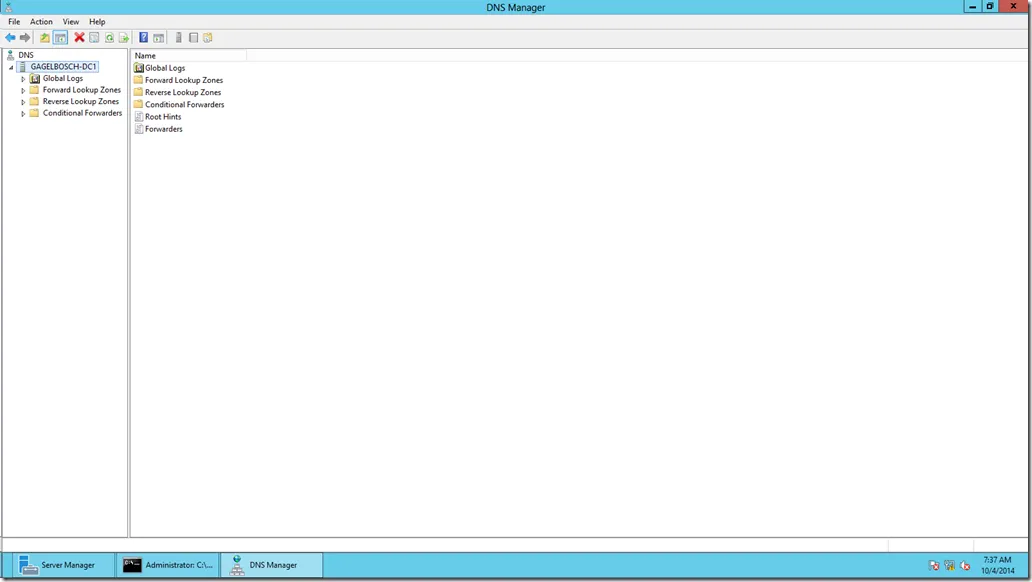Viewport: 1032px width, 582px height.
Task: Open properties via the toolbar icon after delete
Action: [94, 38]
